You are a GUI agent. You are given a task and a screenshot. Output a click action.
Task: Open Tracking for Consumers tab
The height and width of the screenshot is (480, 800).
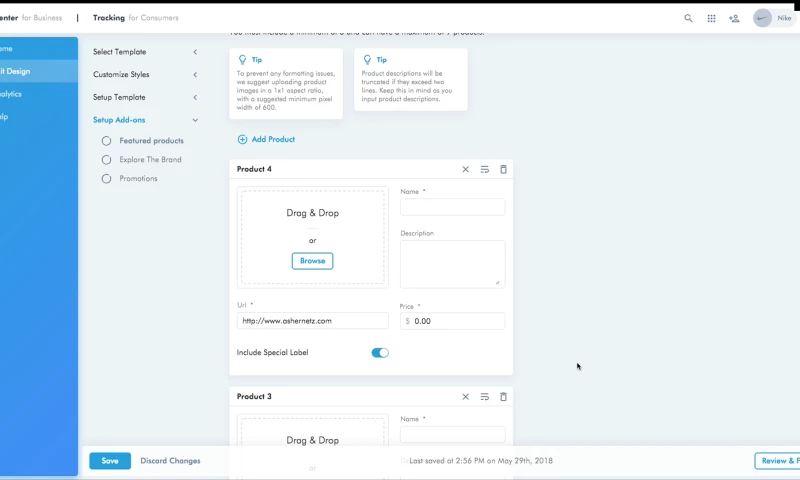point(136,18)
